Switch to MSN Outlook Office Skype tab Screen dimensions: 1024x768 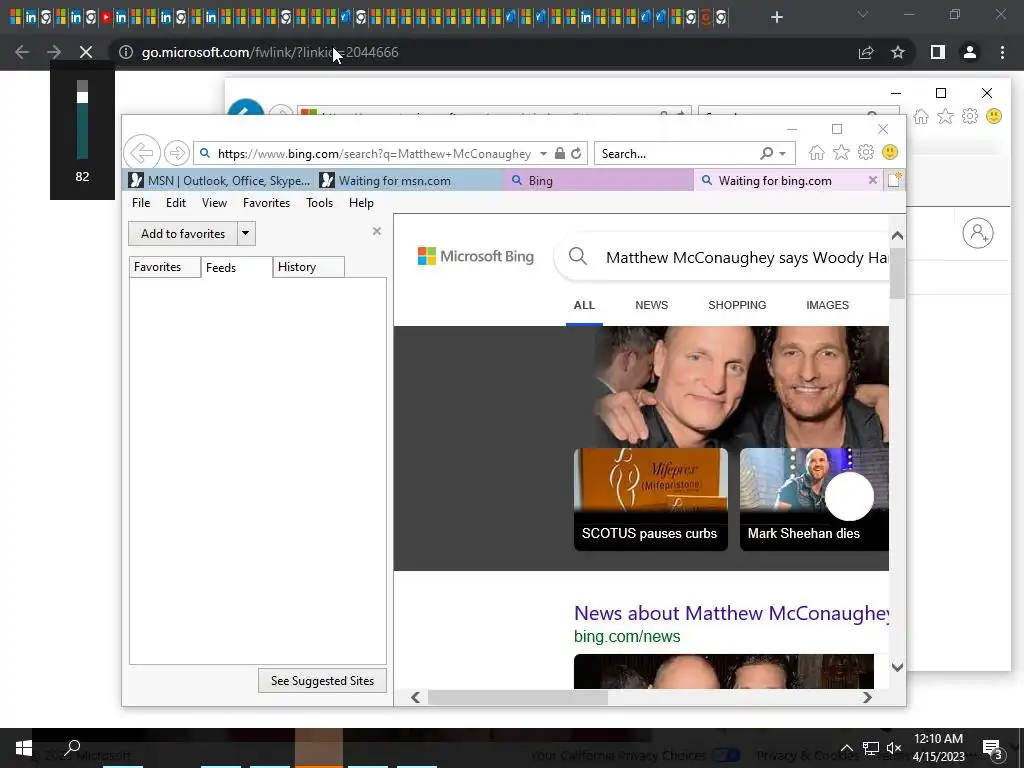click(219, 180)
